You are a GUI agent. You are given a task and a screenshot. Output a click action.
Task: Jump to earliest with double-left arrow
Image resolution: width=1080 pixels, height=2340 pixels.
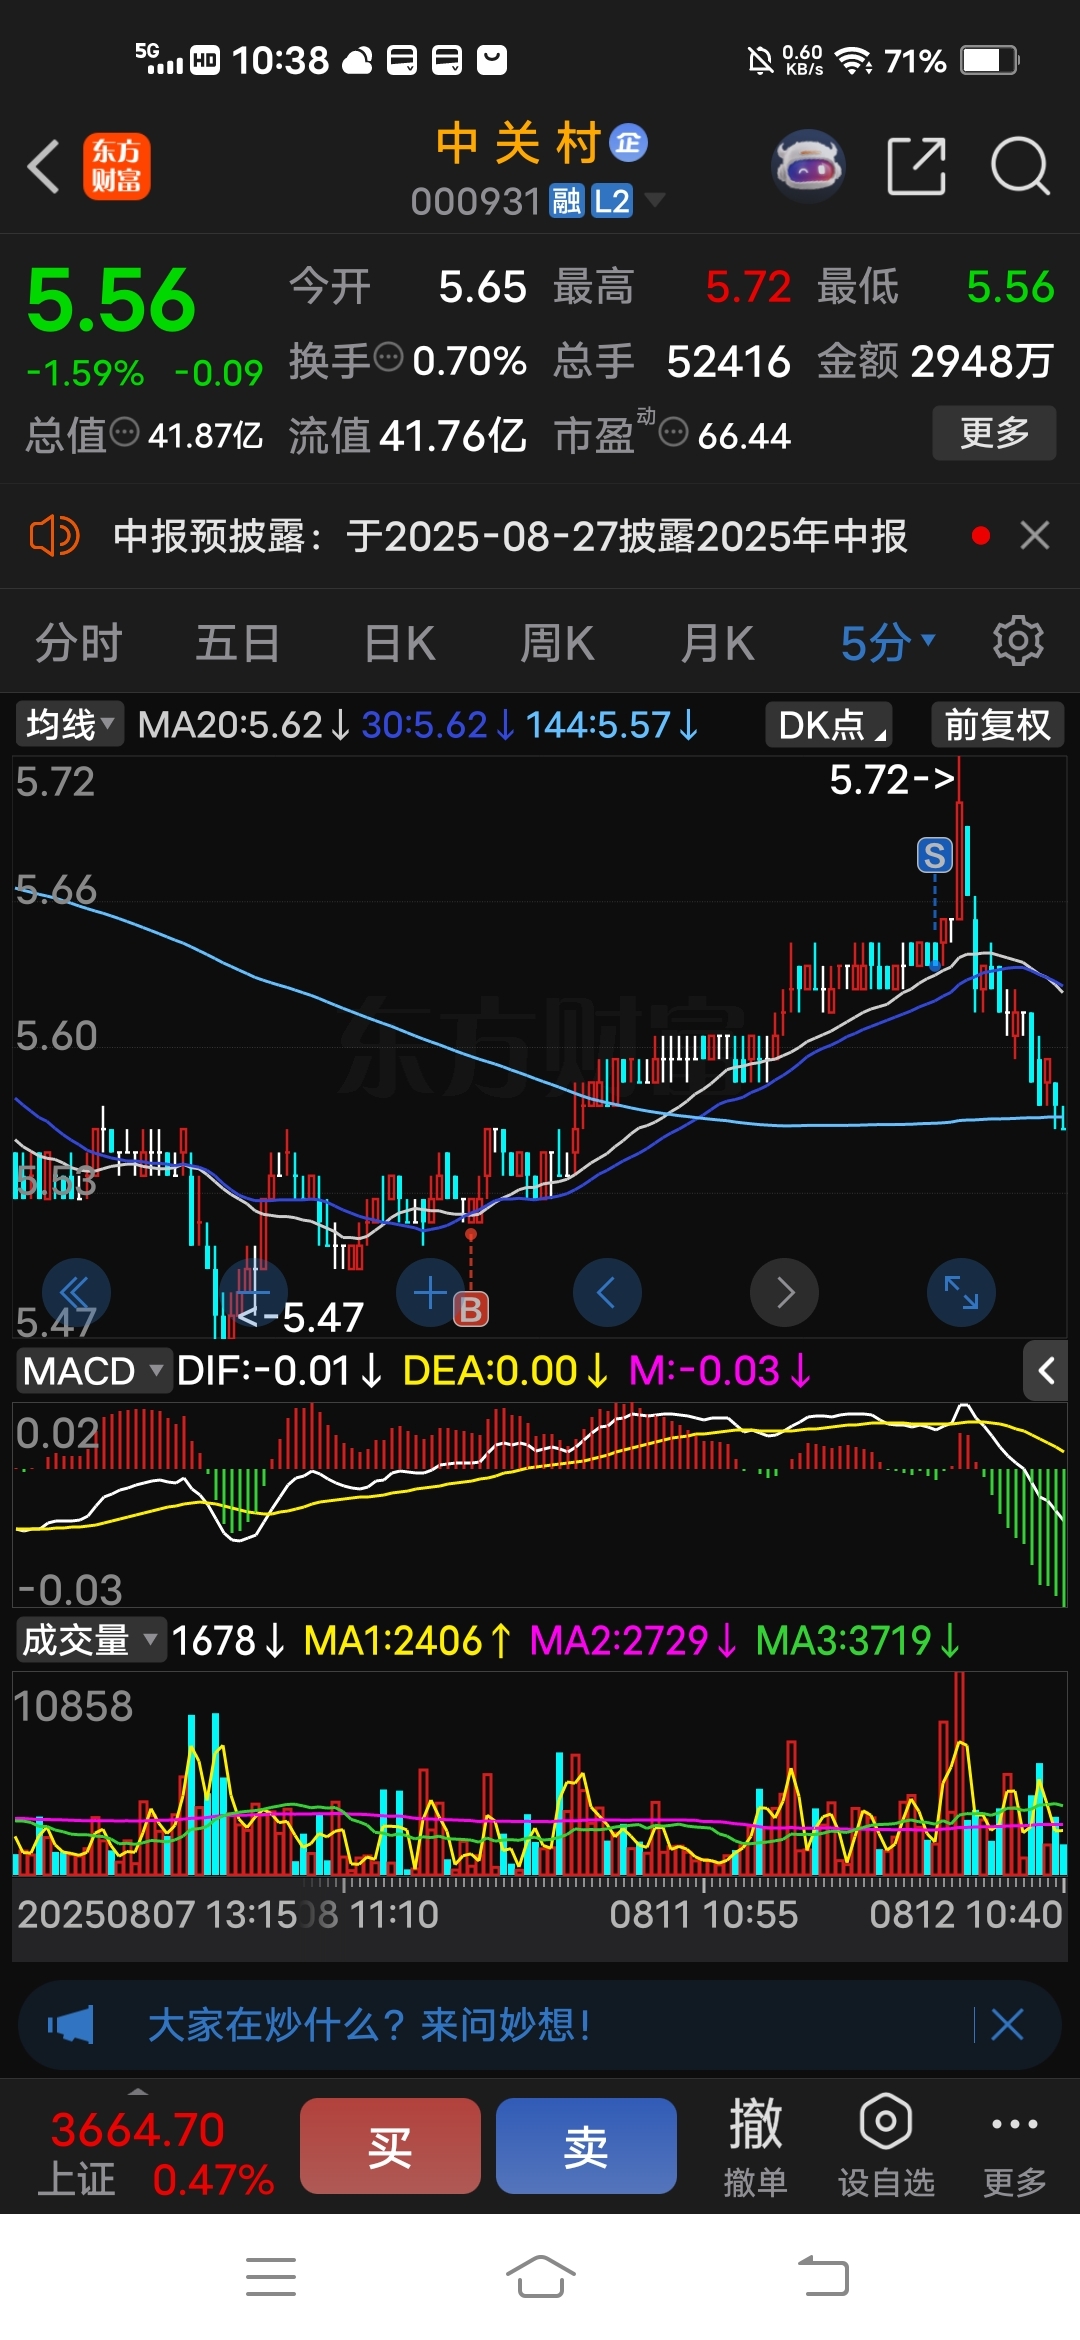pyautogui.click(x=76, y=1293)
